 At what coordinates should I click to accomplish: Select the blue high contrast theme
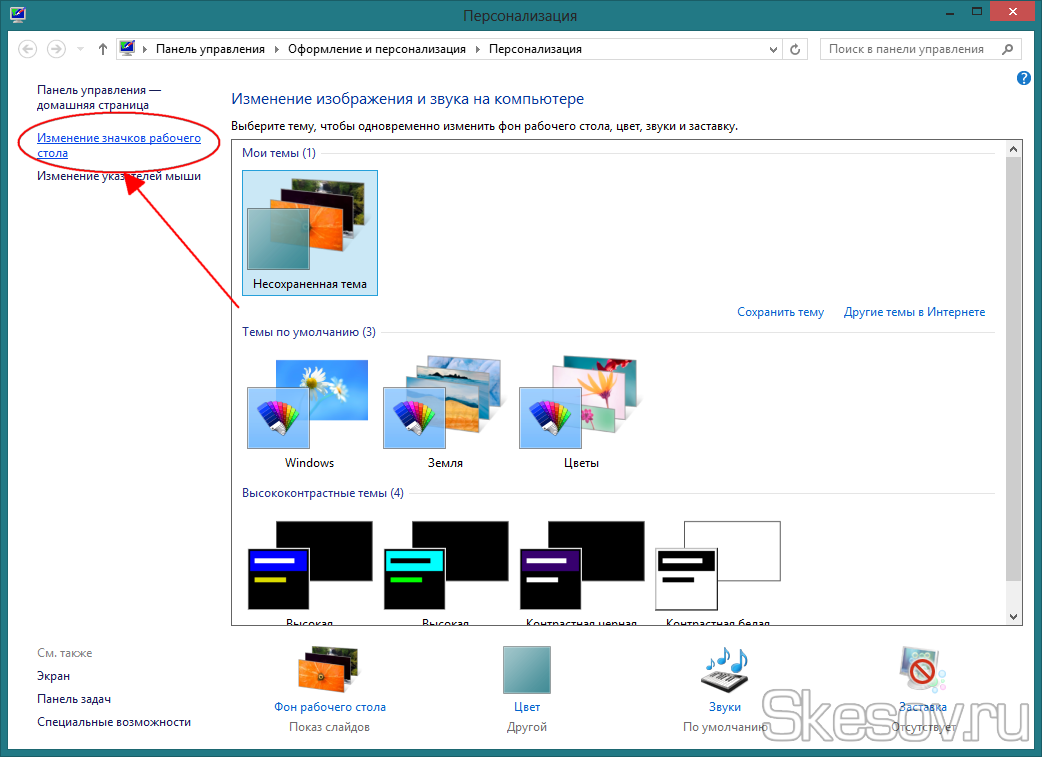click(310, 572)
